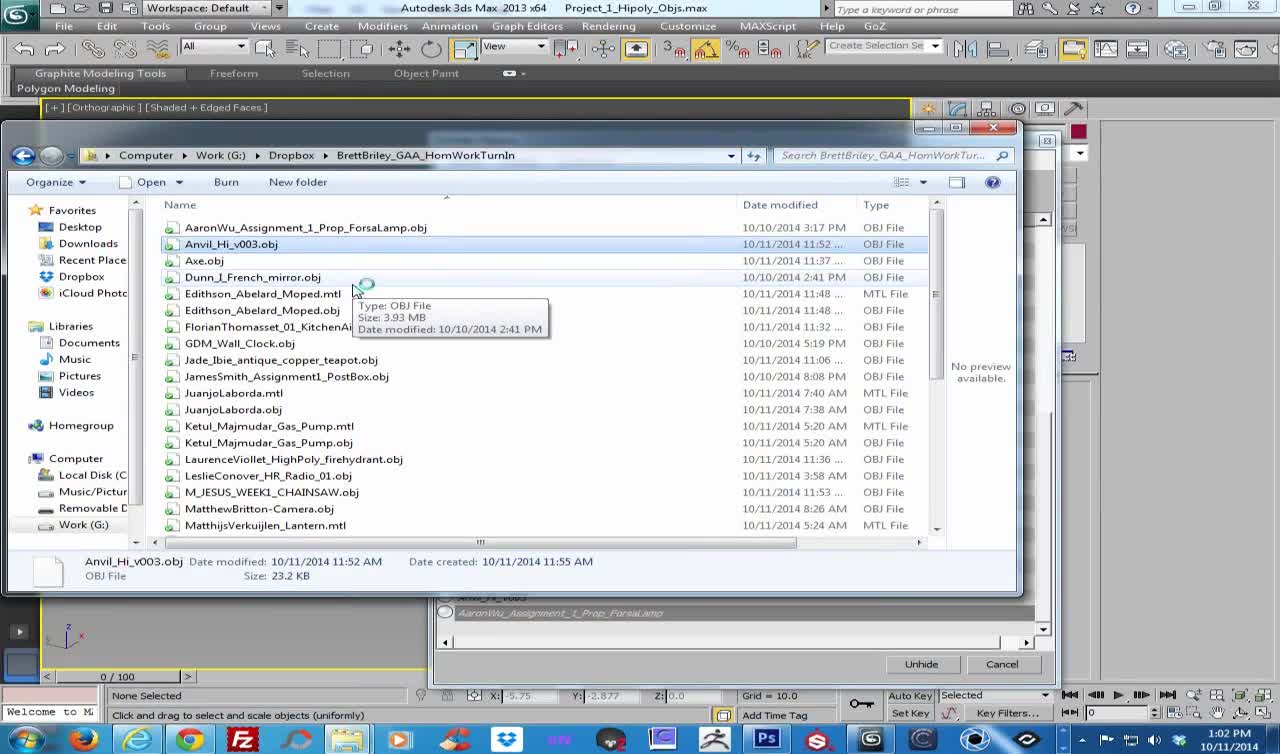Viewport: 1280px width, 754px height.
Task: Activate the Select and Uniform Scale tool
Action: [x=464, y=48]
